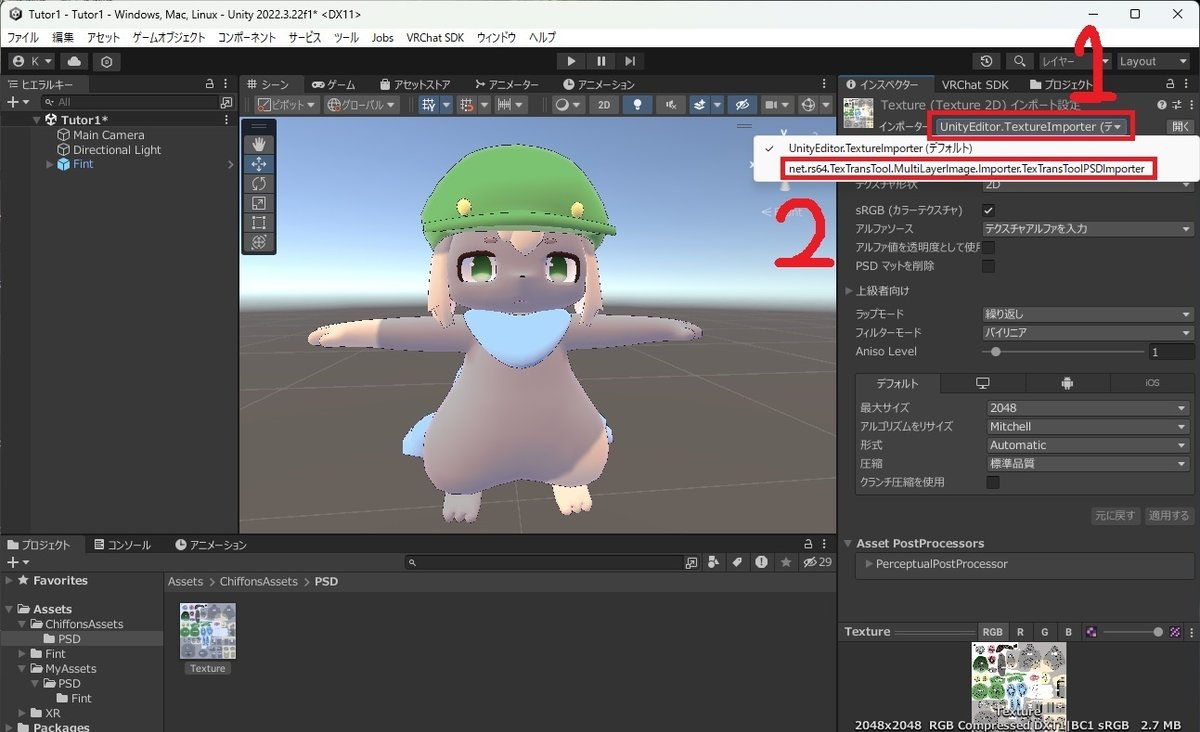Toggle scene lighting bulb icon
This screenshot has width=1200, height=732.
(x=636, y=104)
